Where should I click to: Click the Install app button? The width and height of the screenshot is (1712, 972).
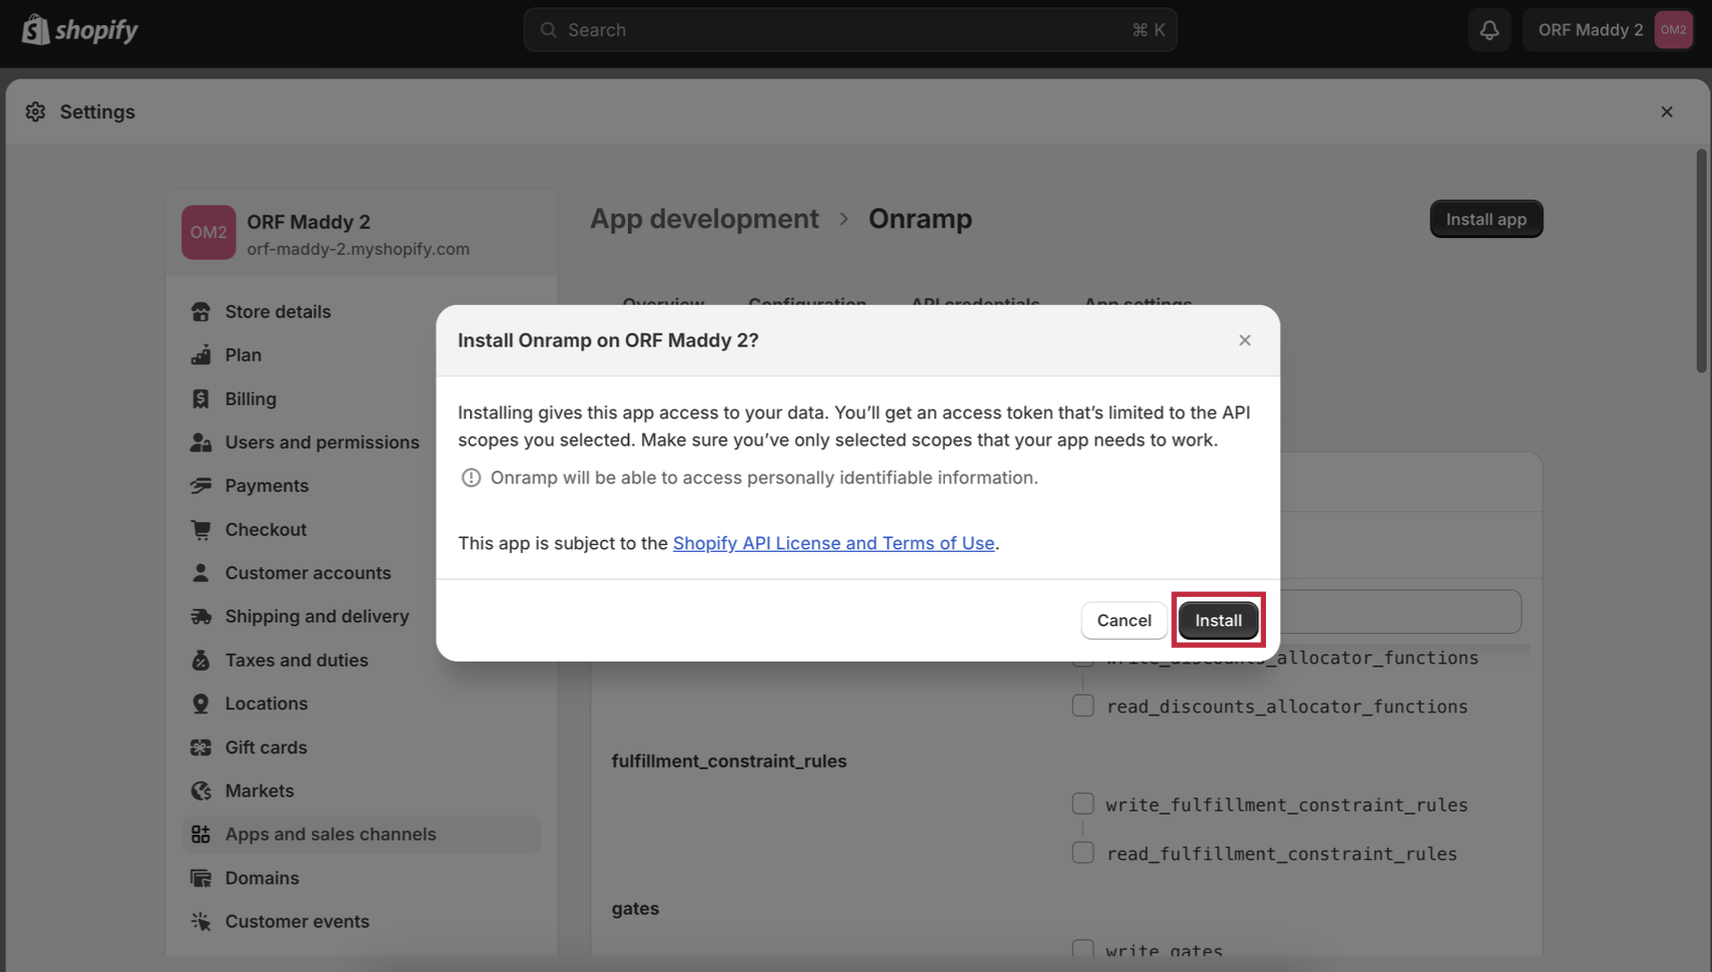click(x=1486, y=219)
